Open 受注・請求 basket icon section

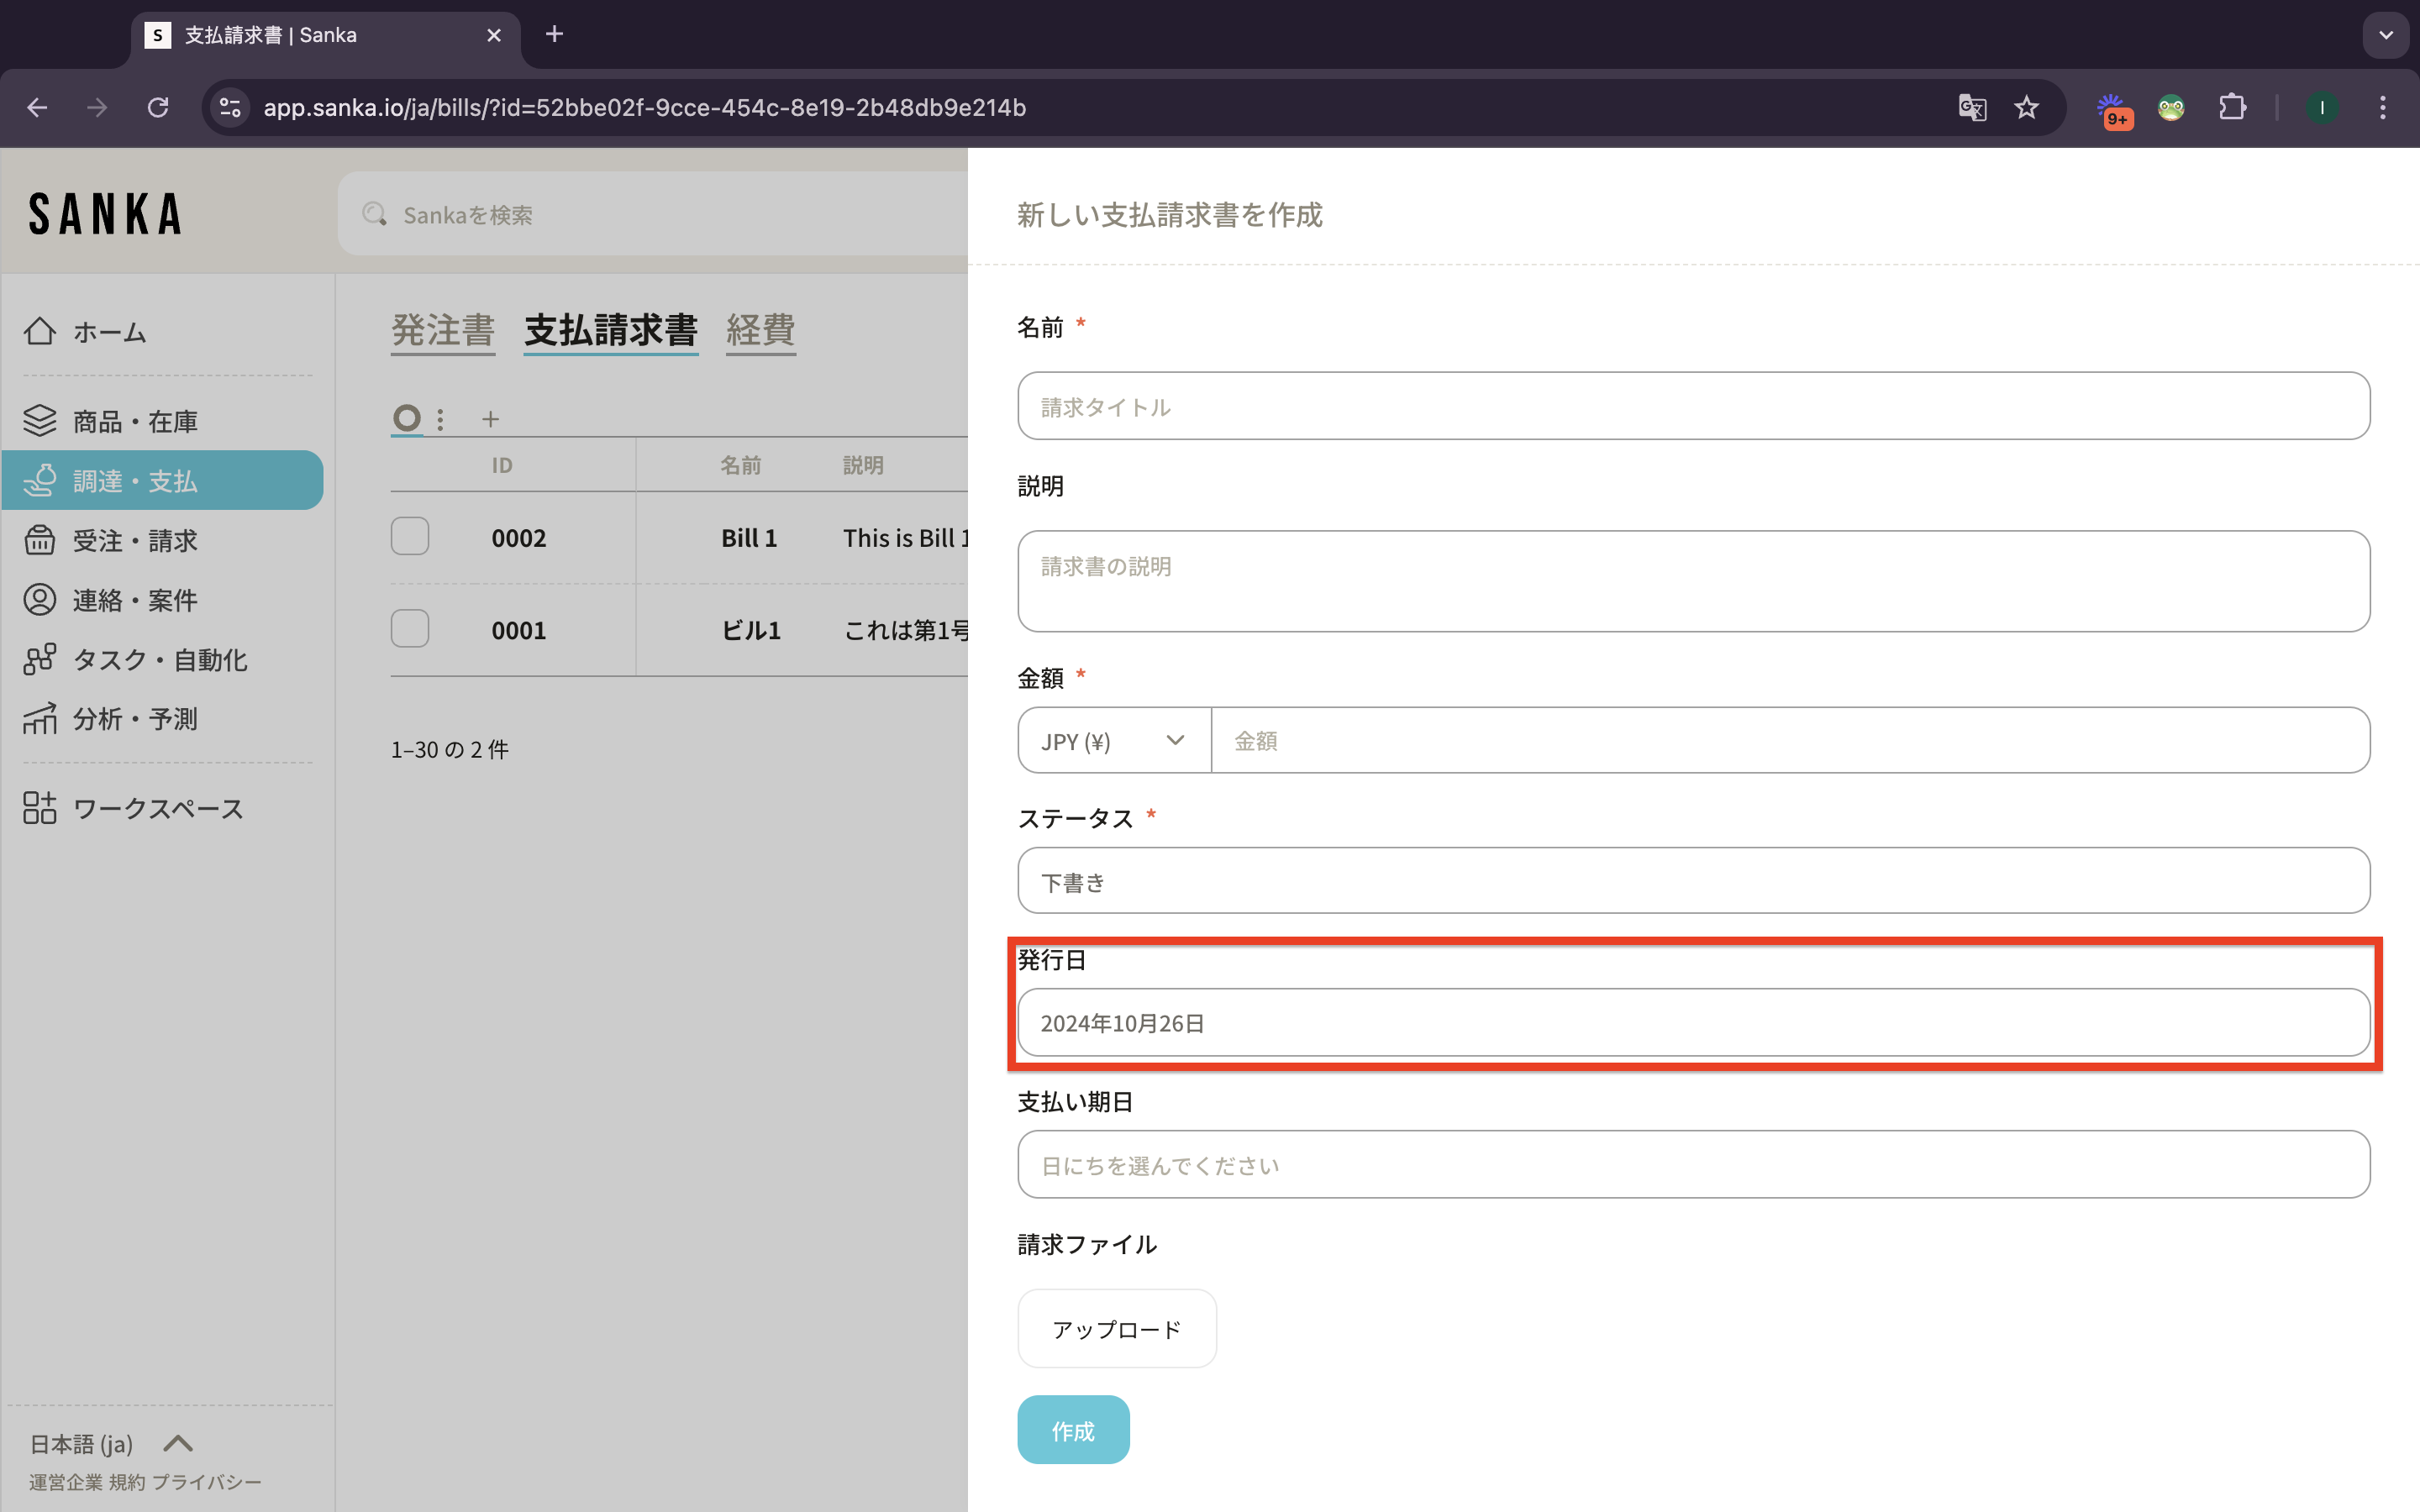(40, 540)
